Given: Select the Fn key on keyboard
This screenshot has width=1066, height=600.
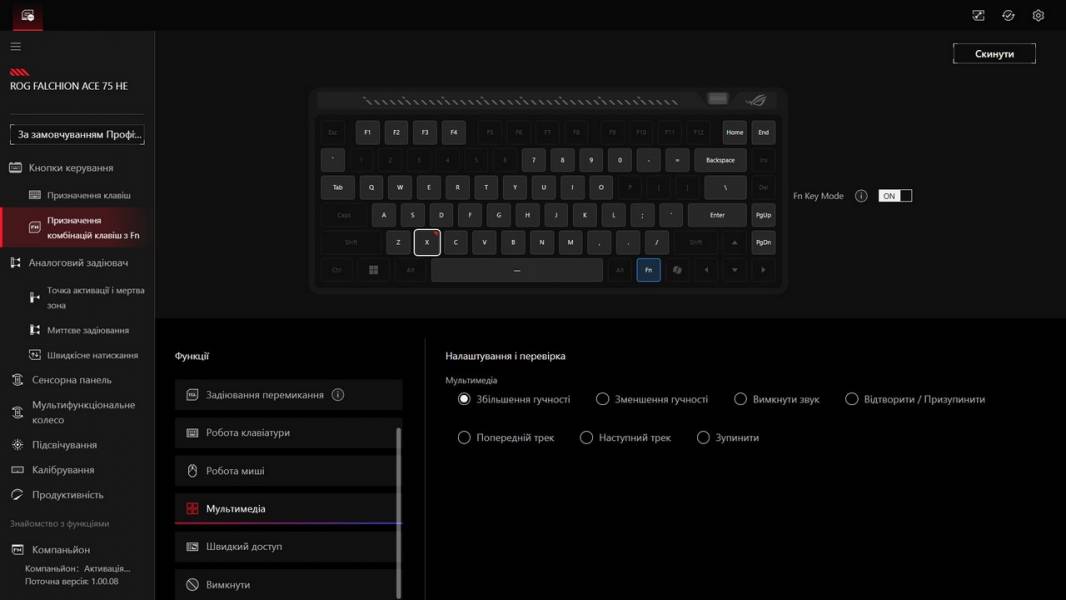Looking at the screenshot, I should [648, 270].
